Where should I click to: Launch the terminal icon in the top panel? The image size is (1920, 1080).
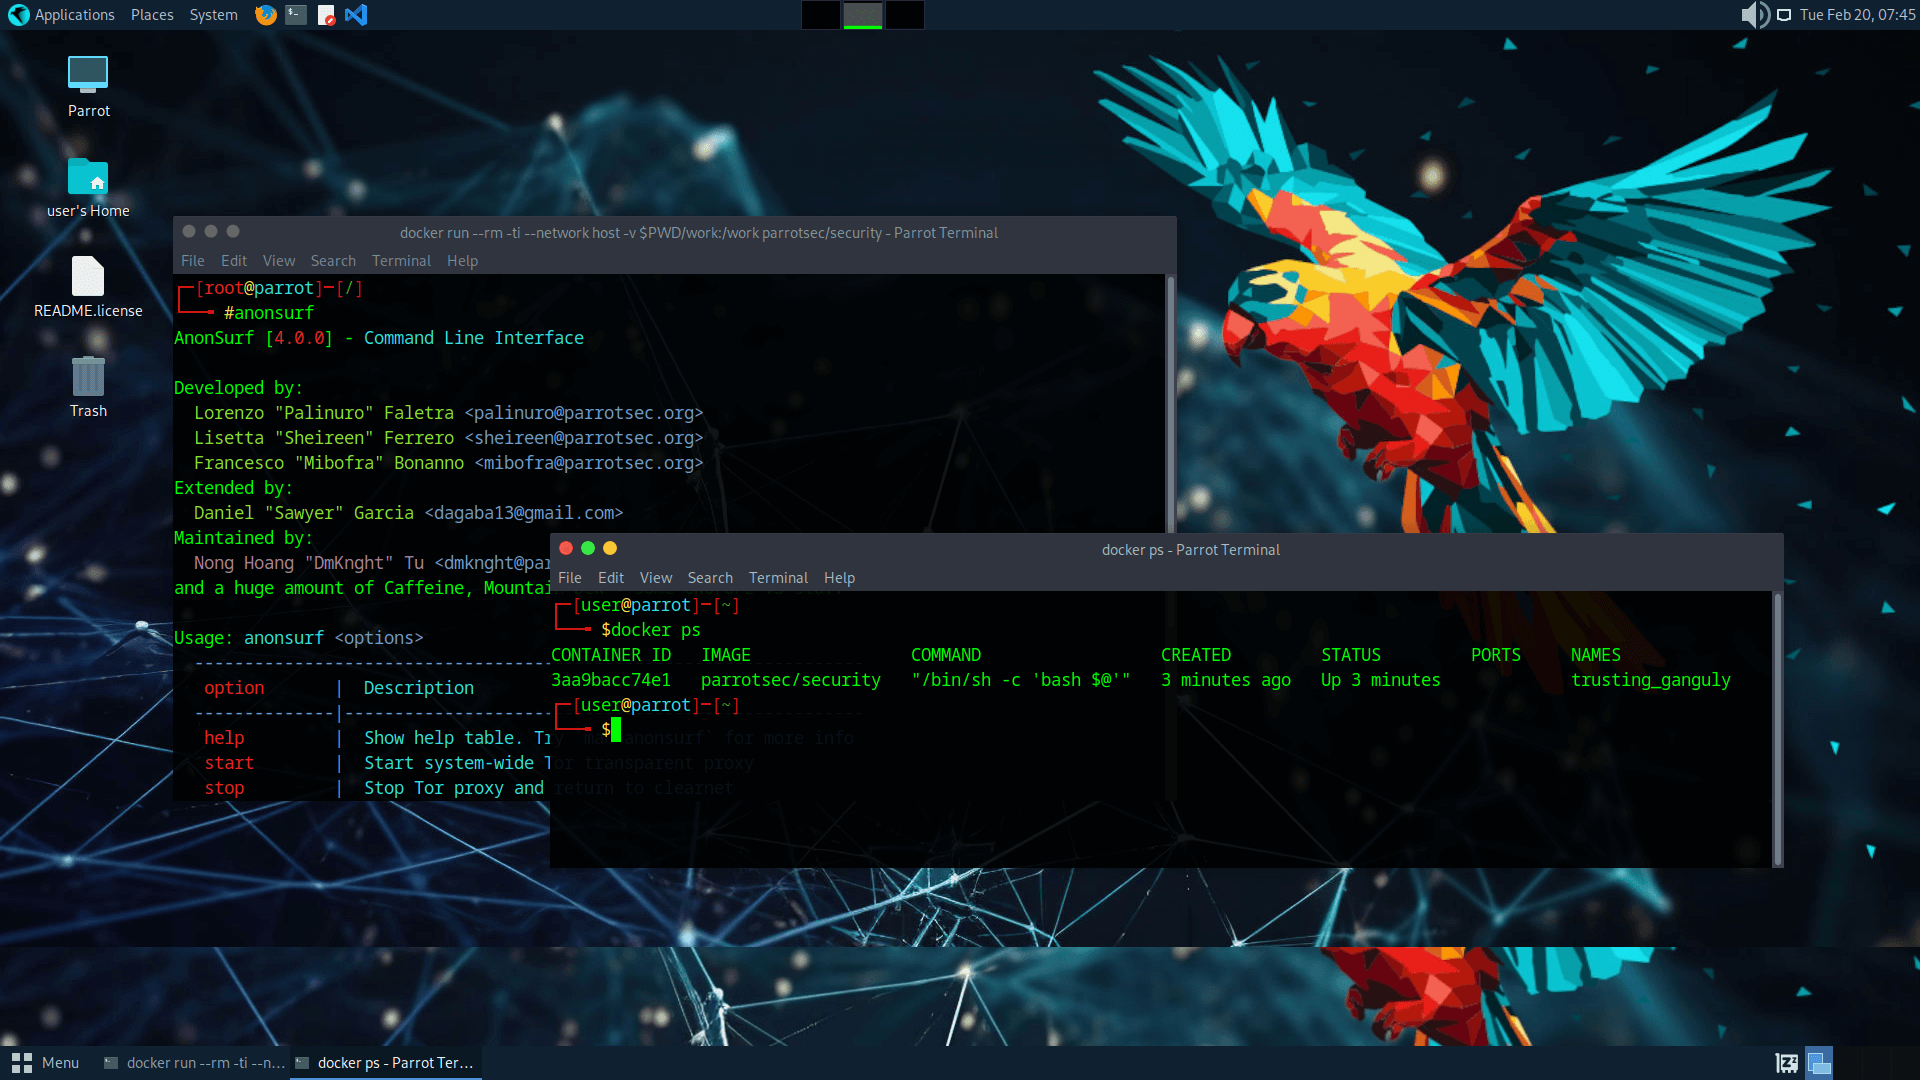(295, 14)
